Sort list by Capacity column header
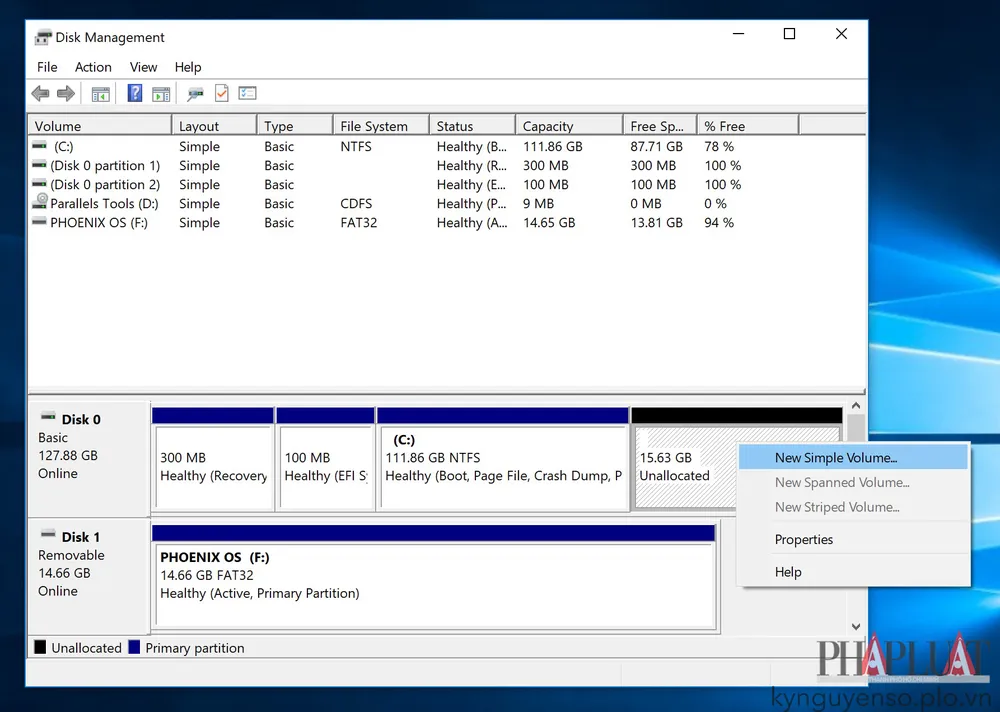The height and width of the screenshot is (712, 1000). pyautogui.click(x=548, y=126)
